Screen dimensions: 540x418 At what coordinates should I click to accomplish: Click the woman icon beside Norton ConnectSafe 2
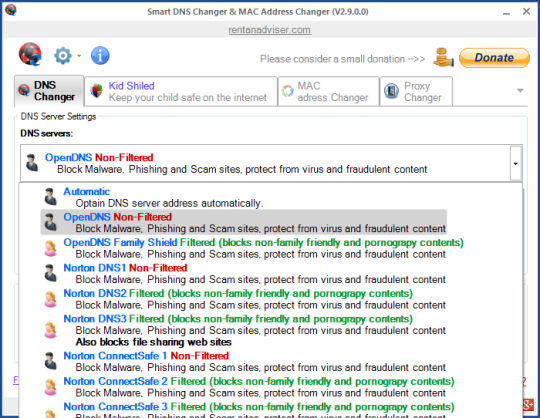click(x=51, y=387)
